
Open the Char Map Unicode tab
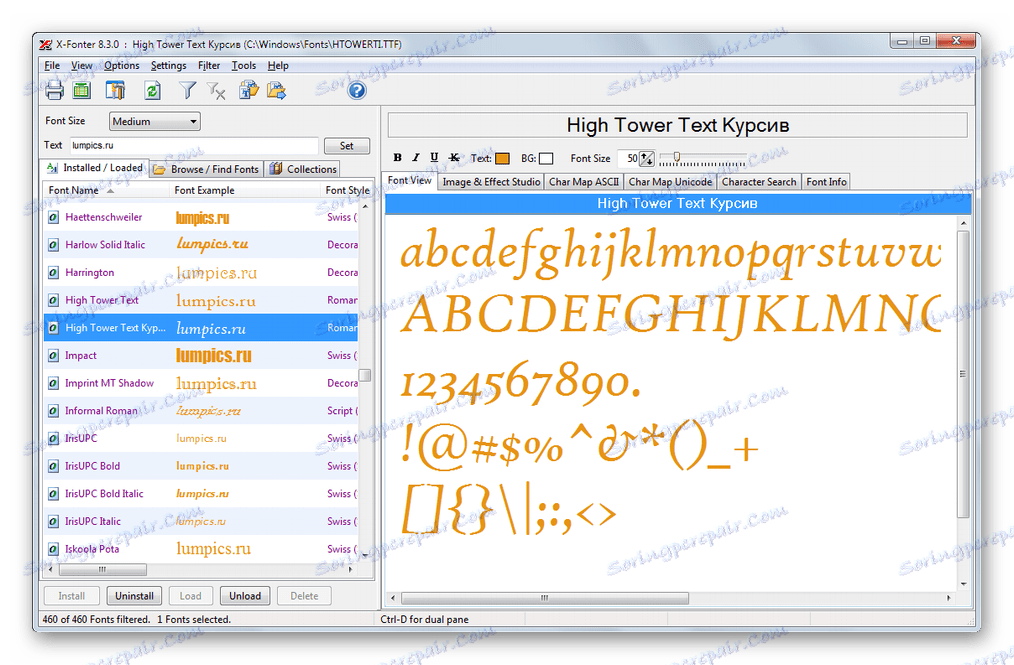click(x=671, y=182)
